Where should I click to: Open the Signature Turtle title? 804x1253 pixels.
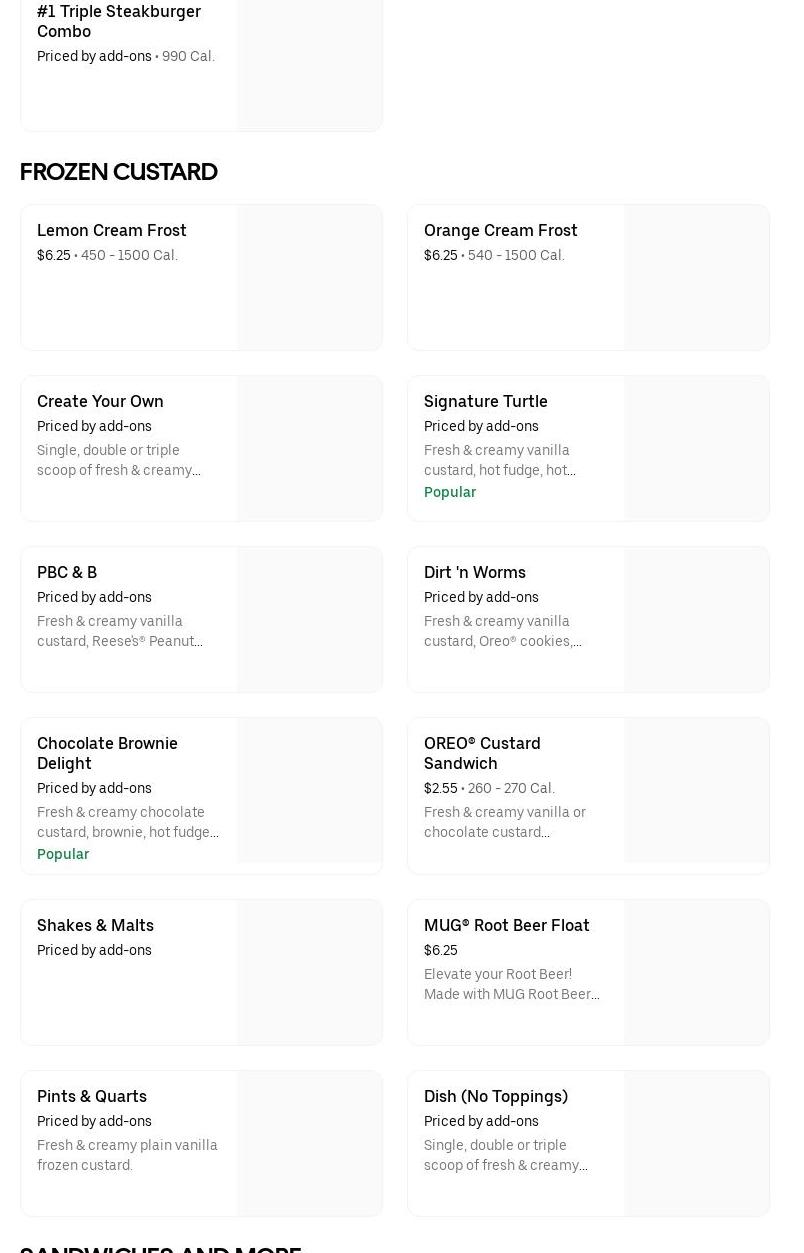coord(485,401)
